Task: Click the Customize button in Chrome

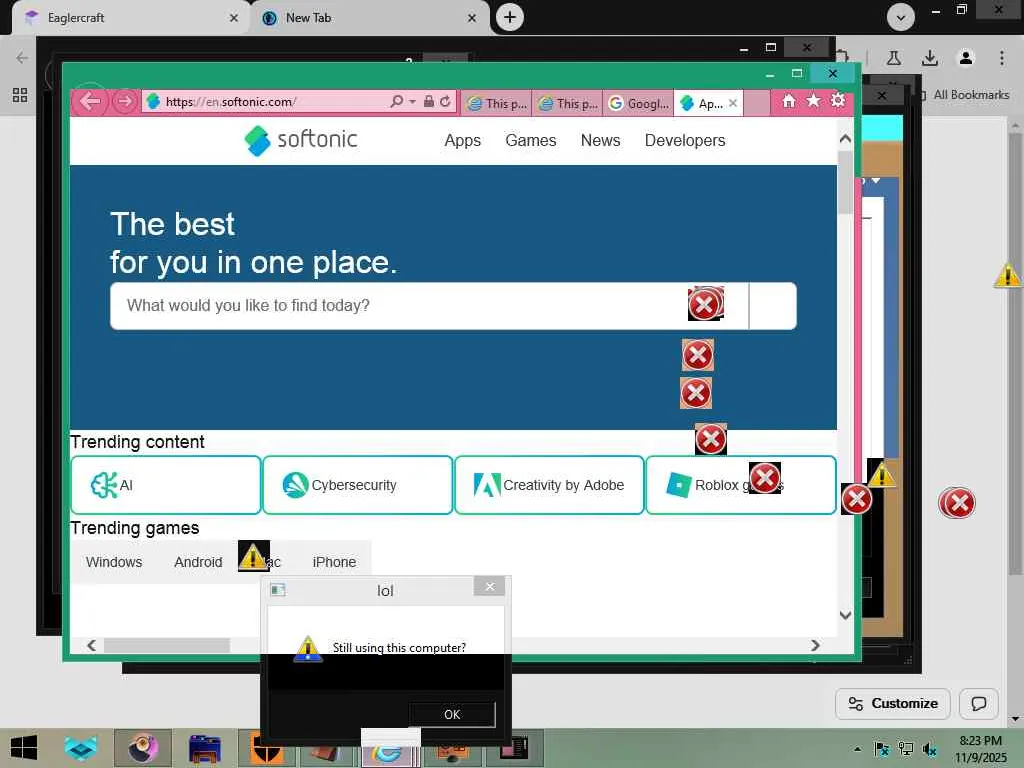Action: click(x=893, y=703)
